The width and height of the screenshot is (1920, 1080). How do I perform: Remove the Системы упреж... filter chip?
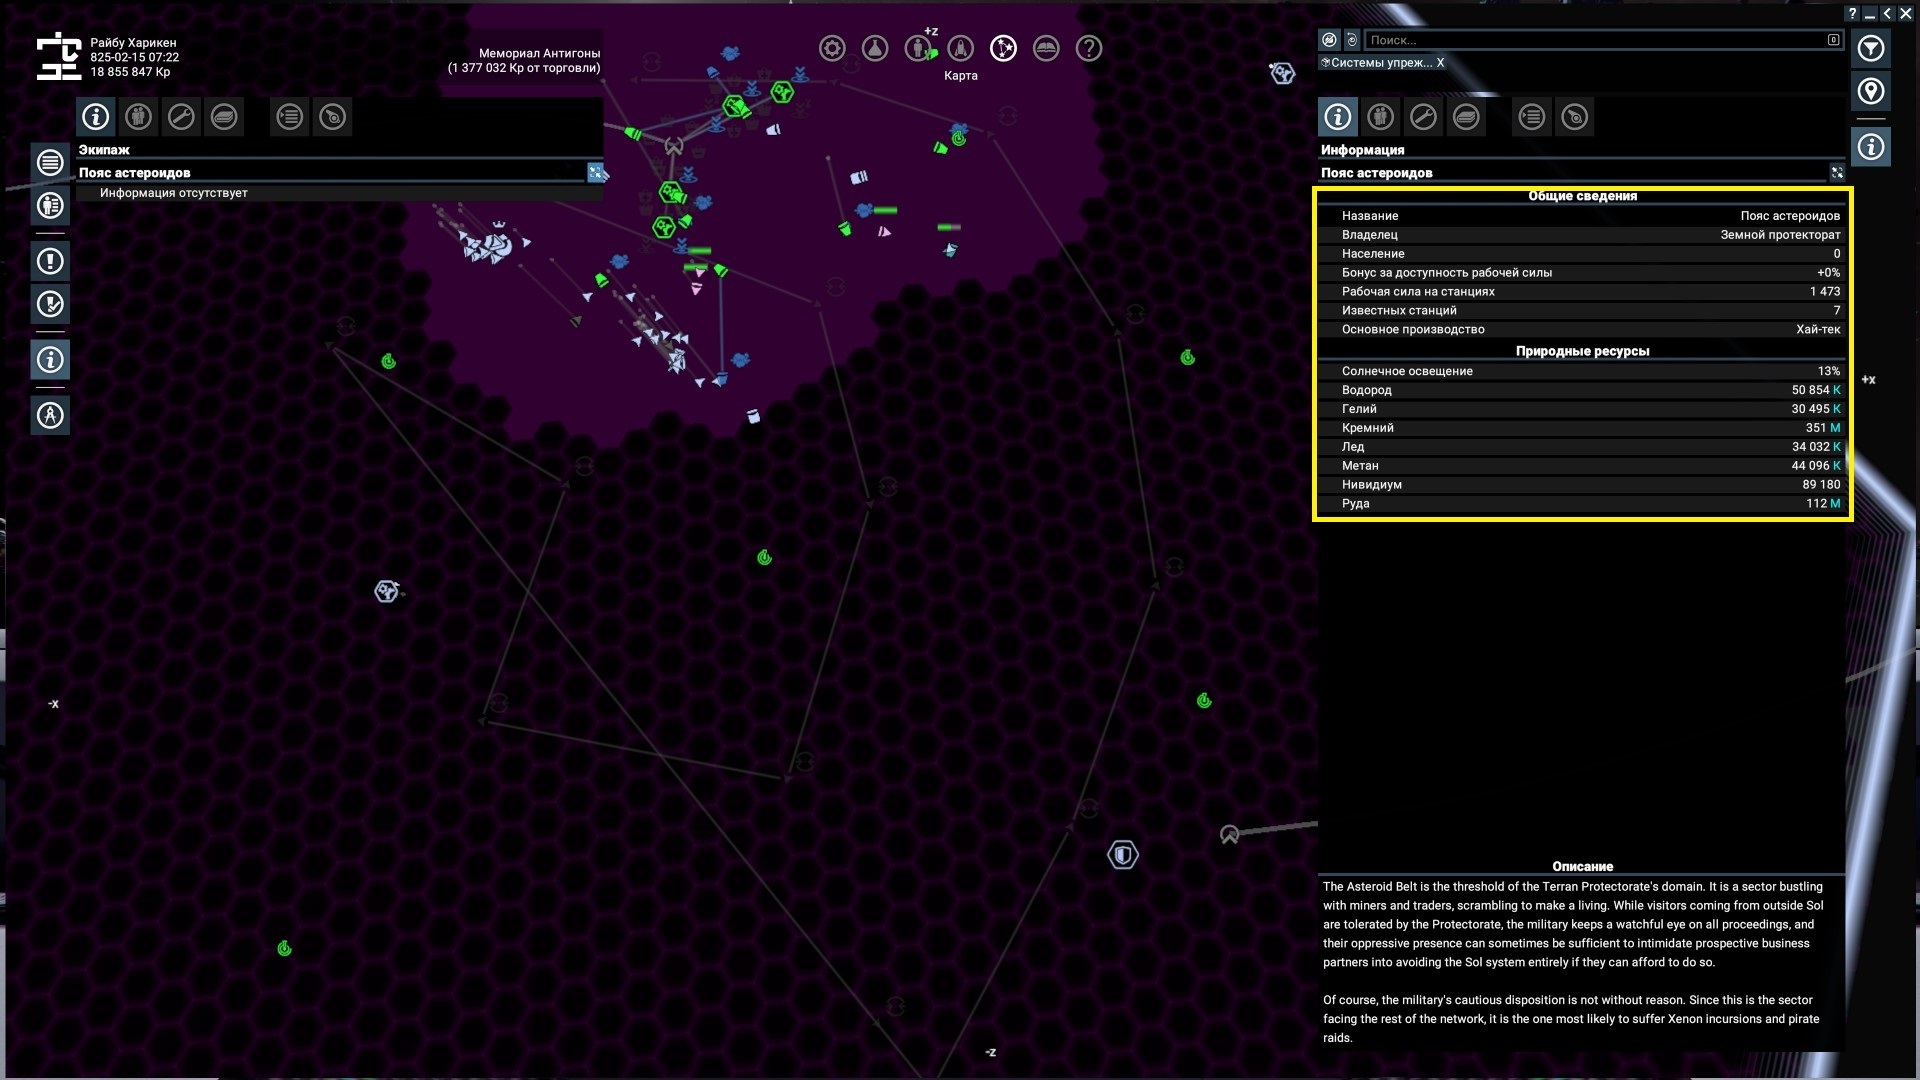(1440, 62)
